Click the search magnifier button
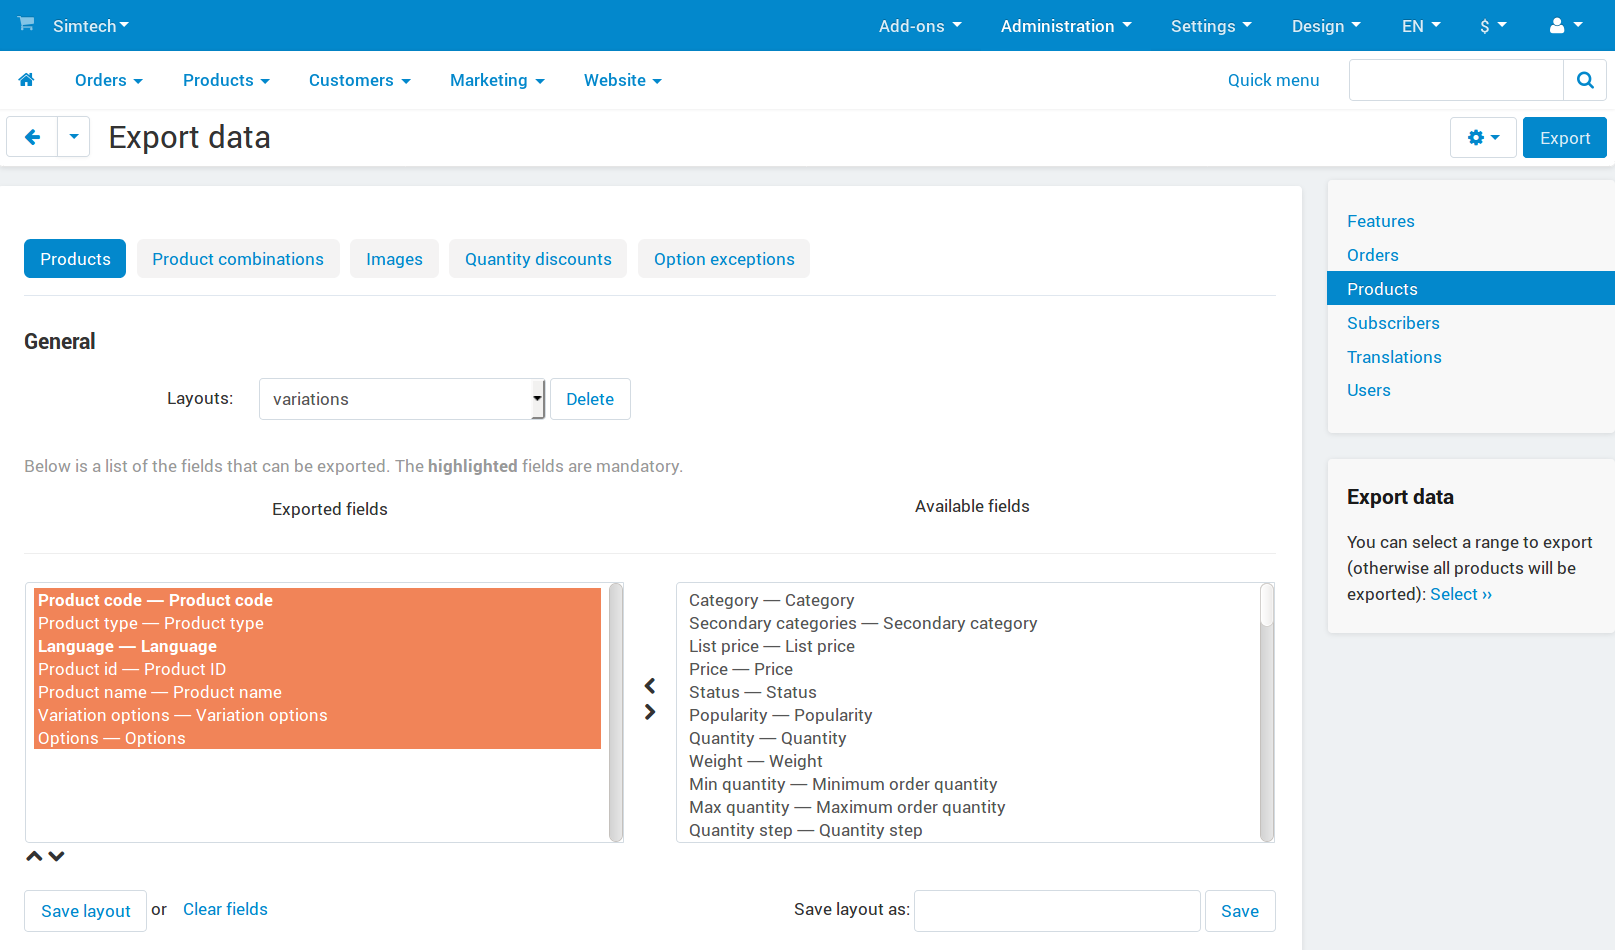1615x950 pixels. click(x=1585, y=80)
